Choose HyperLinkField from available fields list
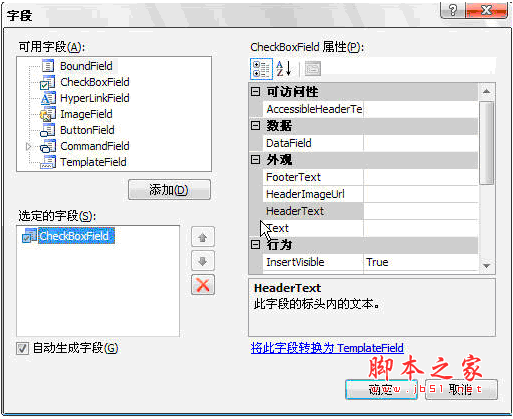 tap(95, 98)
